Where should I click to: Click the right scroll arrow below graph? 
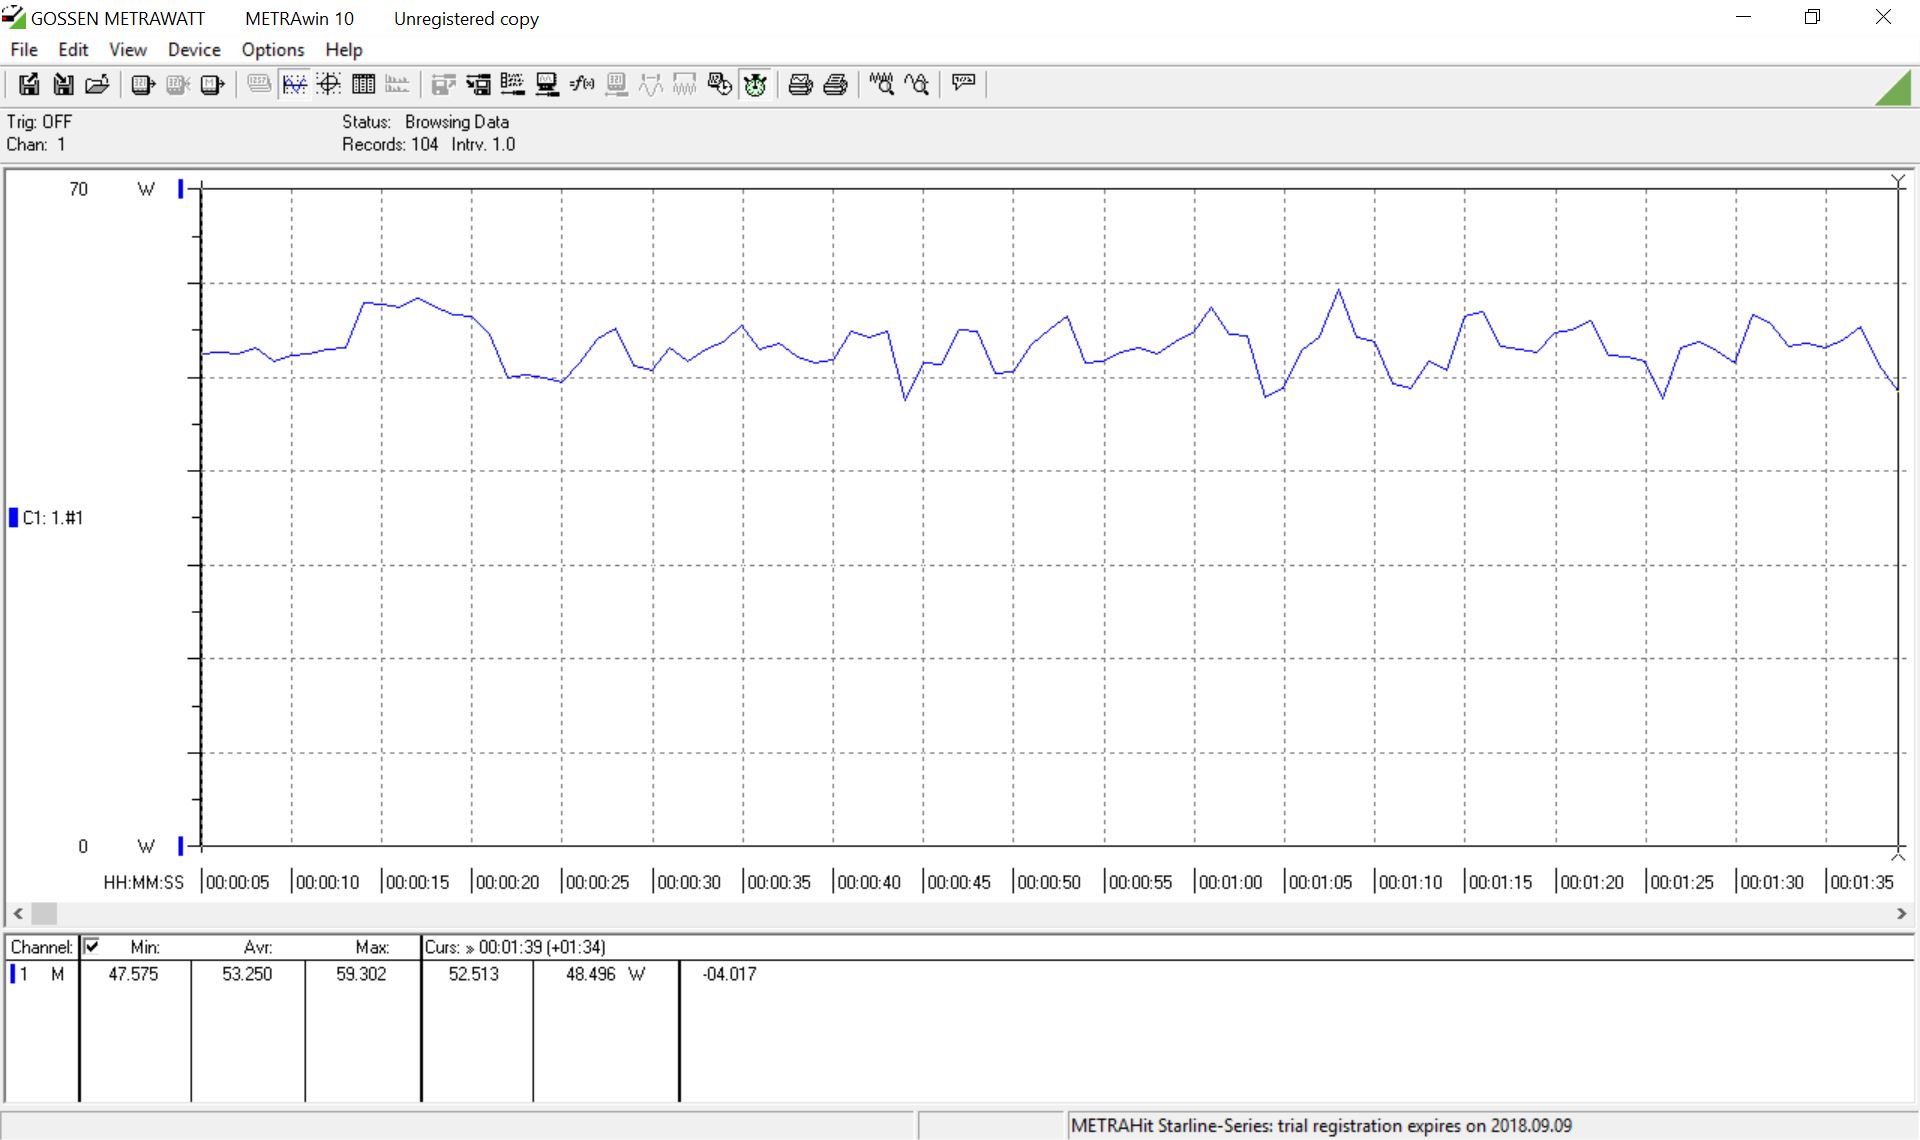1901,913
